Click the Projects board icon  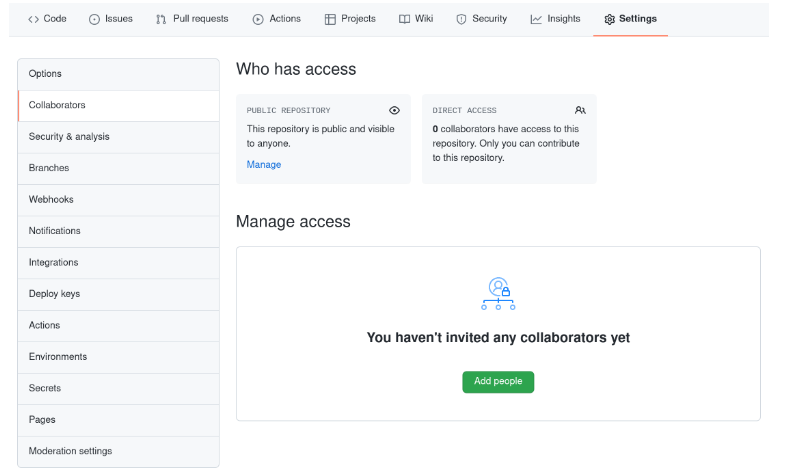tap(330, 19)
